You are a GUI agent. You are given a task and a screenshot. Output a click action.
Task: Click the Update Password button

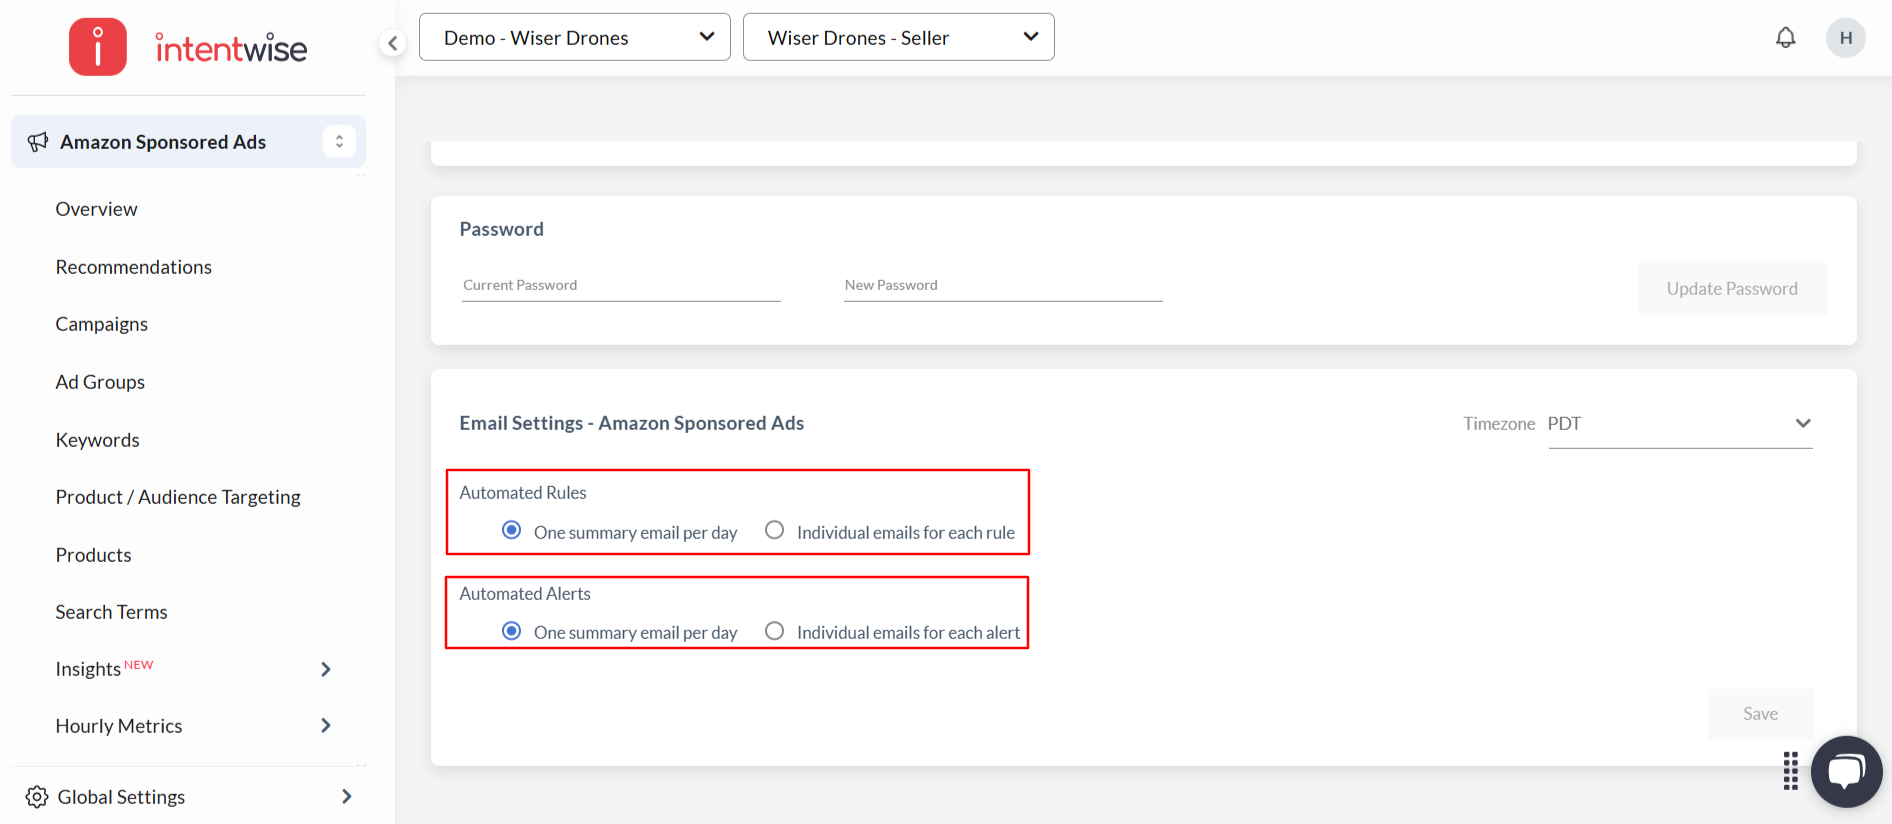point(1732,289)
